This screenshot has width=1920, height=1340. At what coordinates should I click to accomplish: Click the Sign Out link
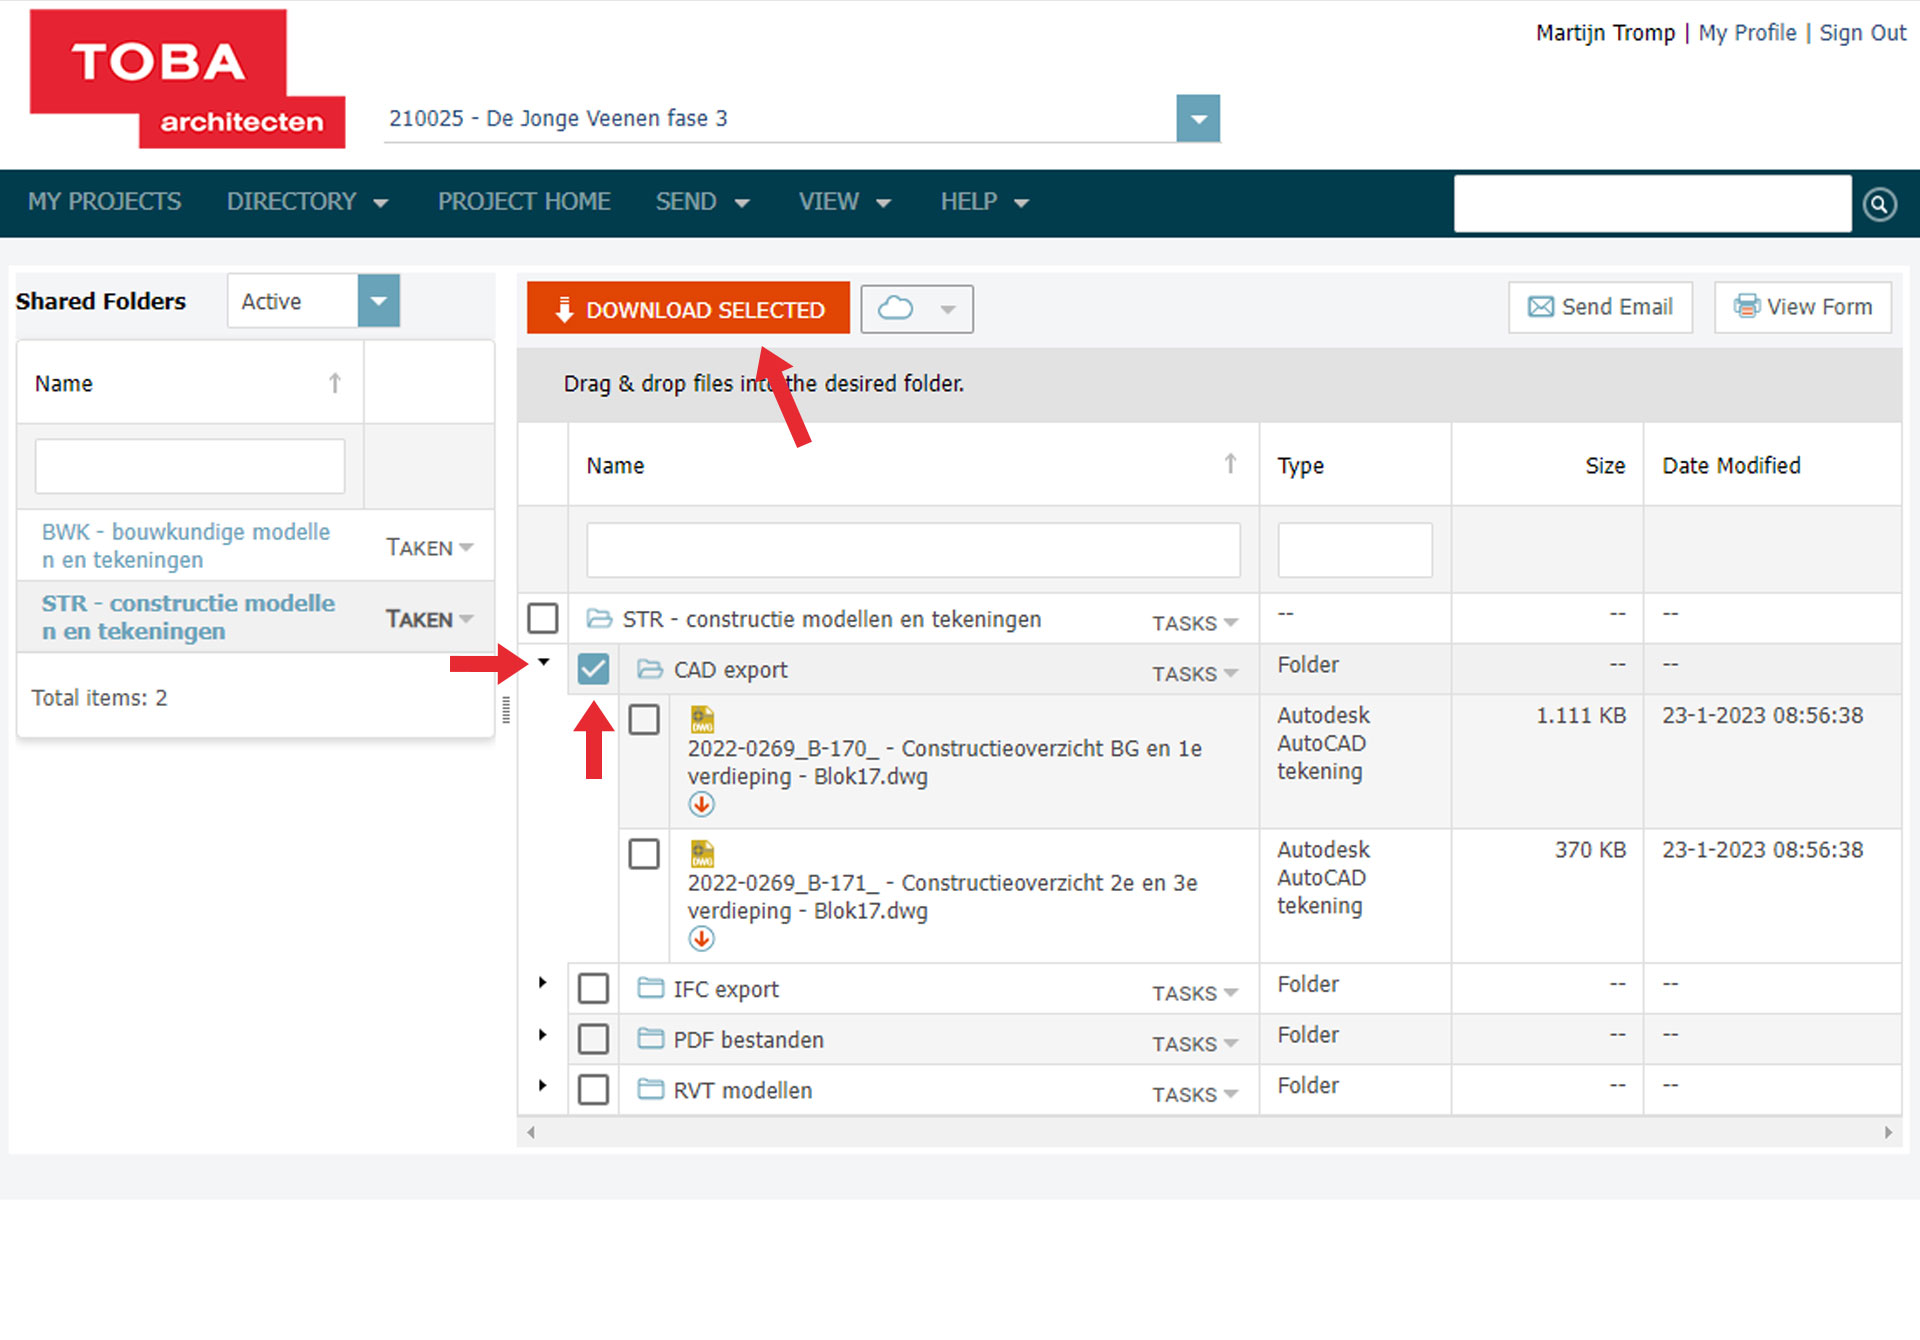point(1862,33)
